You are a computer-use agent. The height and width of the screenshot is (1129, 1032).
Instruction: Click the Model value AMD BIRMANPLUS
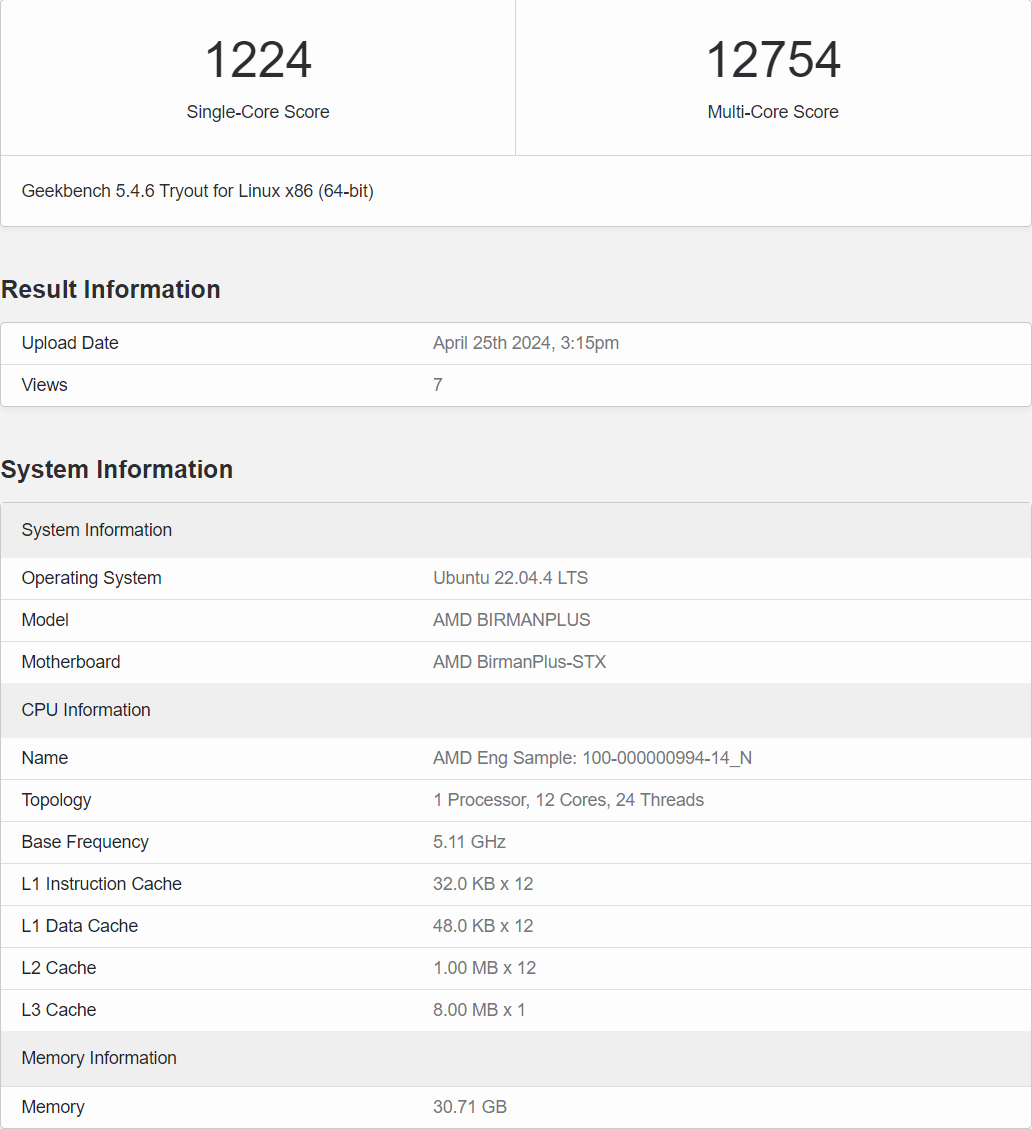(x=511, y=620)
